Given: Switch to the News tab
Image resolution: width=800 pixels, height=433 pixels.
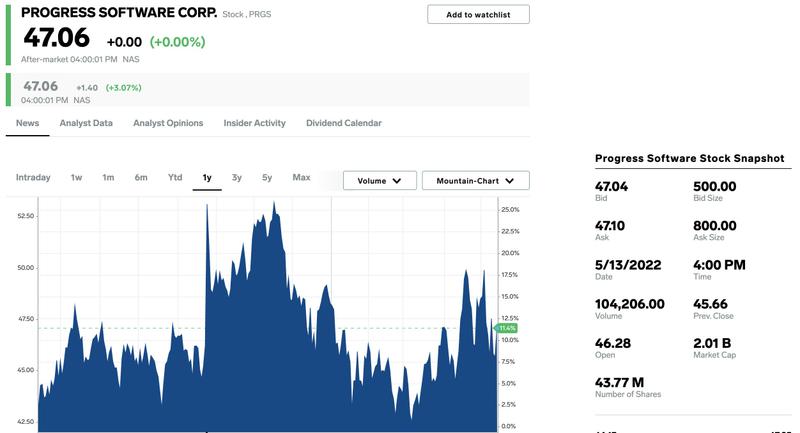Looking at the screenshot, I should tap(28, 123).
